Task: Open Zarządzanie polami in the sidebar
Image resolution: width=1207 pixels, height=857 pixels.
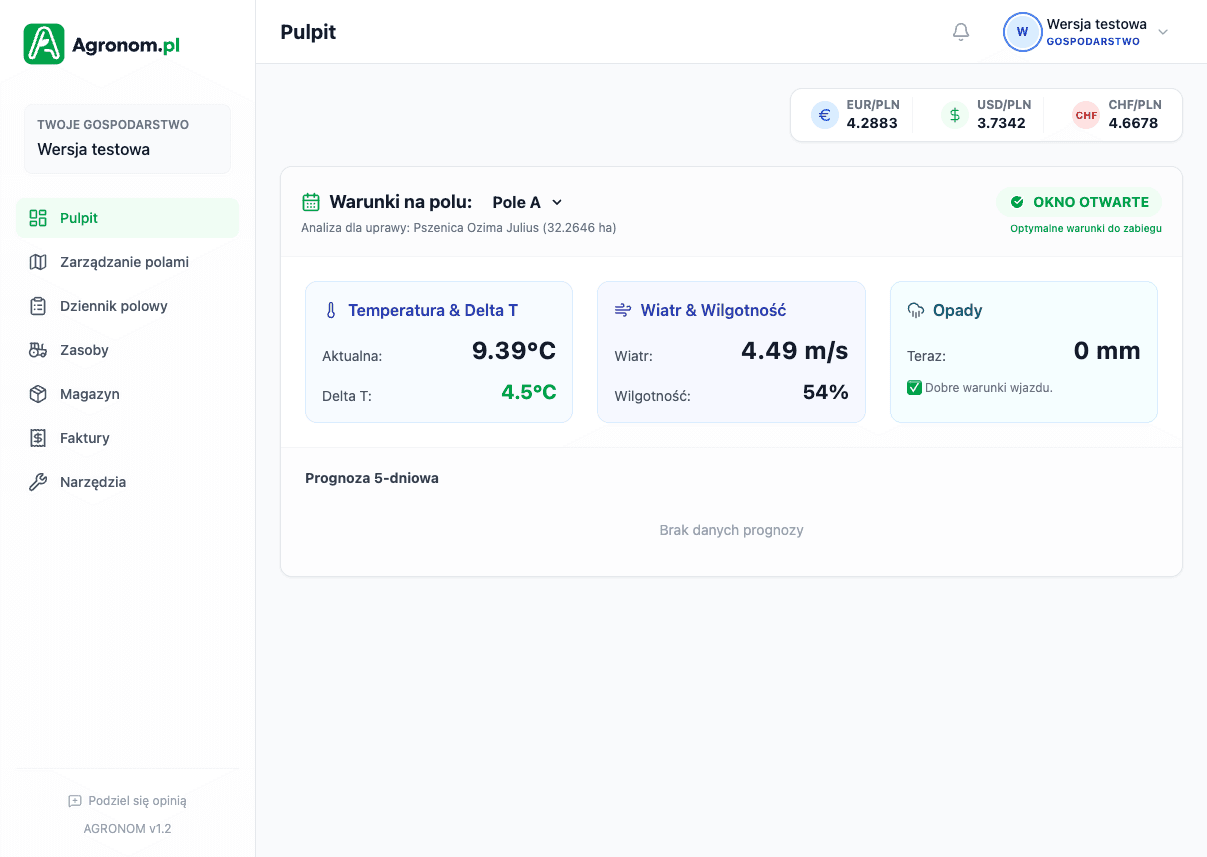Action: [124, 262]
